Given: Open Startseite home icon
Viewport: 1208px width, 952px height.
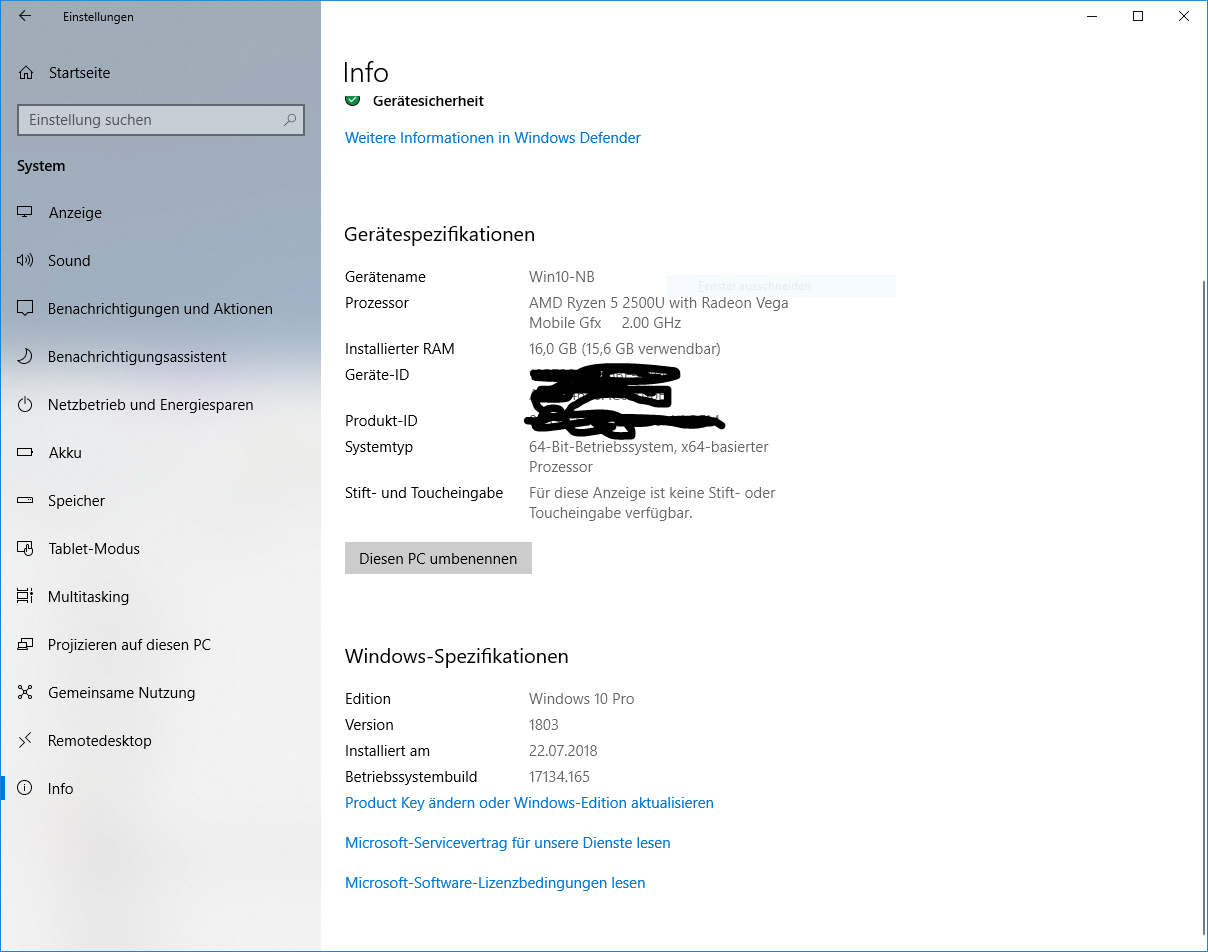Looking at the screenshot, I should click(x=26, y=72).
